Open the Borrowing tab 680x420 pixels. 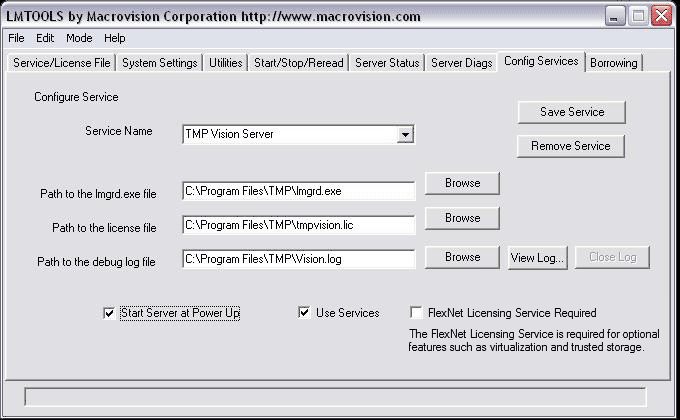[613, 63]
